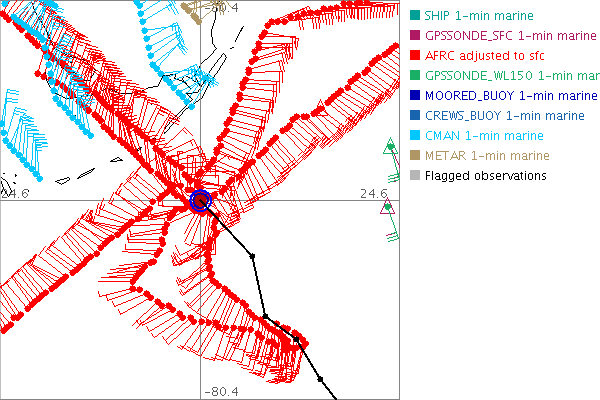Image resolution: width=600 pixels, height=400 pixels.
Task: Click the CREWS_BUOY legend color square
Action: click(414, 115)
